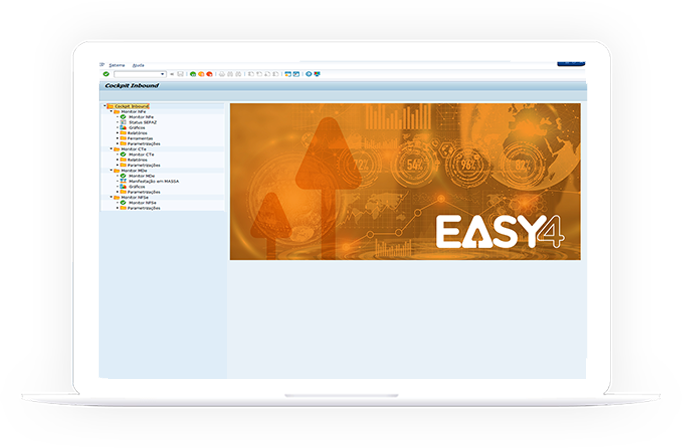Click the Next Page toolbar icon
The width and height of the screenshot is (682, 448).
point(267,74)
